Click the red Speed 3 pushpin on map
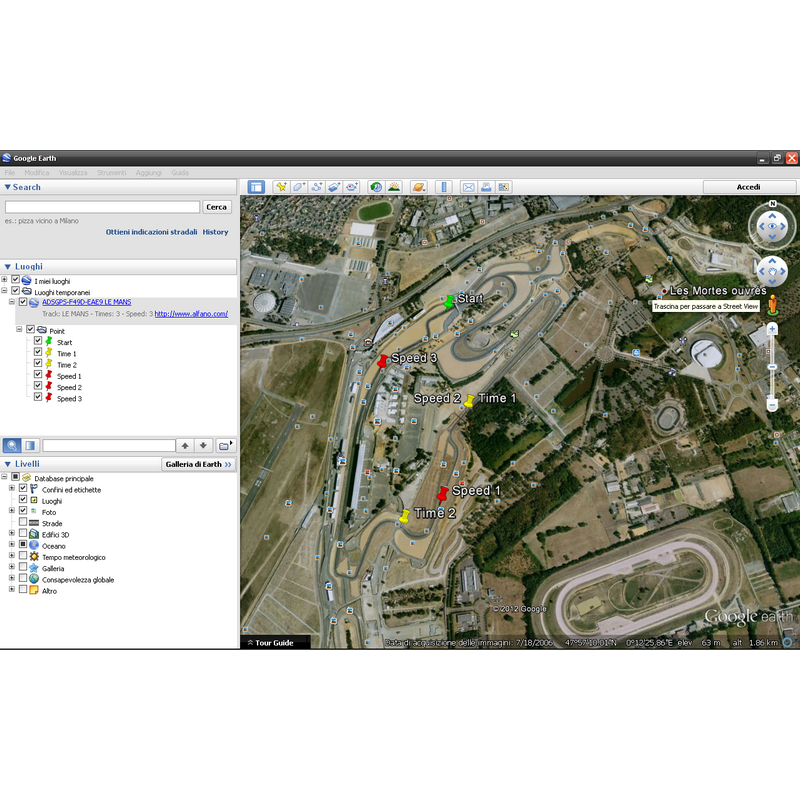 point(383,361)
